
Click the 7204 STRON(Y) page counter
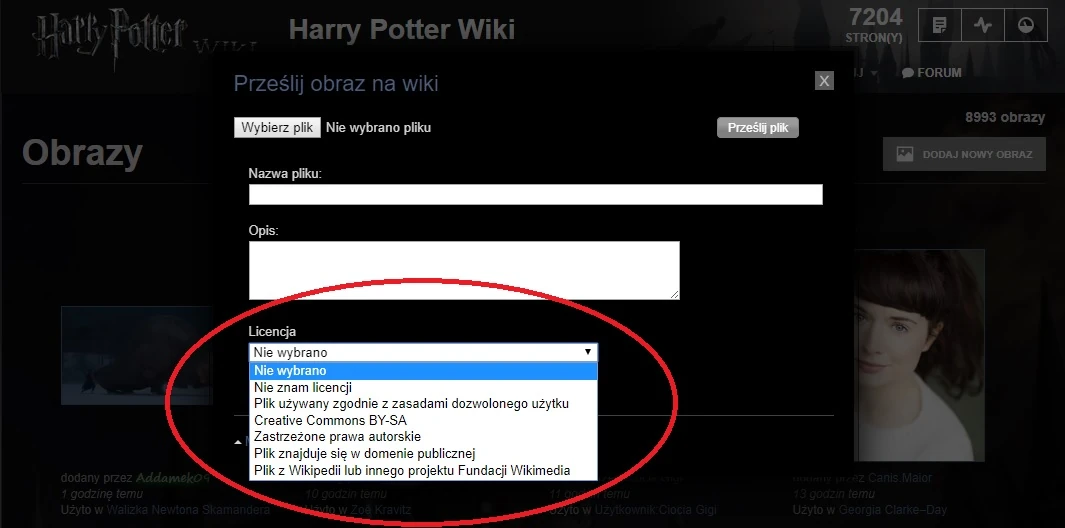coord(875,25)
